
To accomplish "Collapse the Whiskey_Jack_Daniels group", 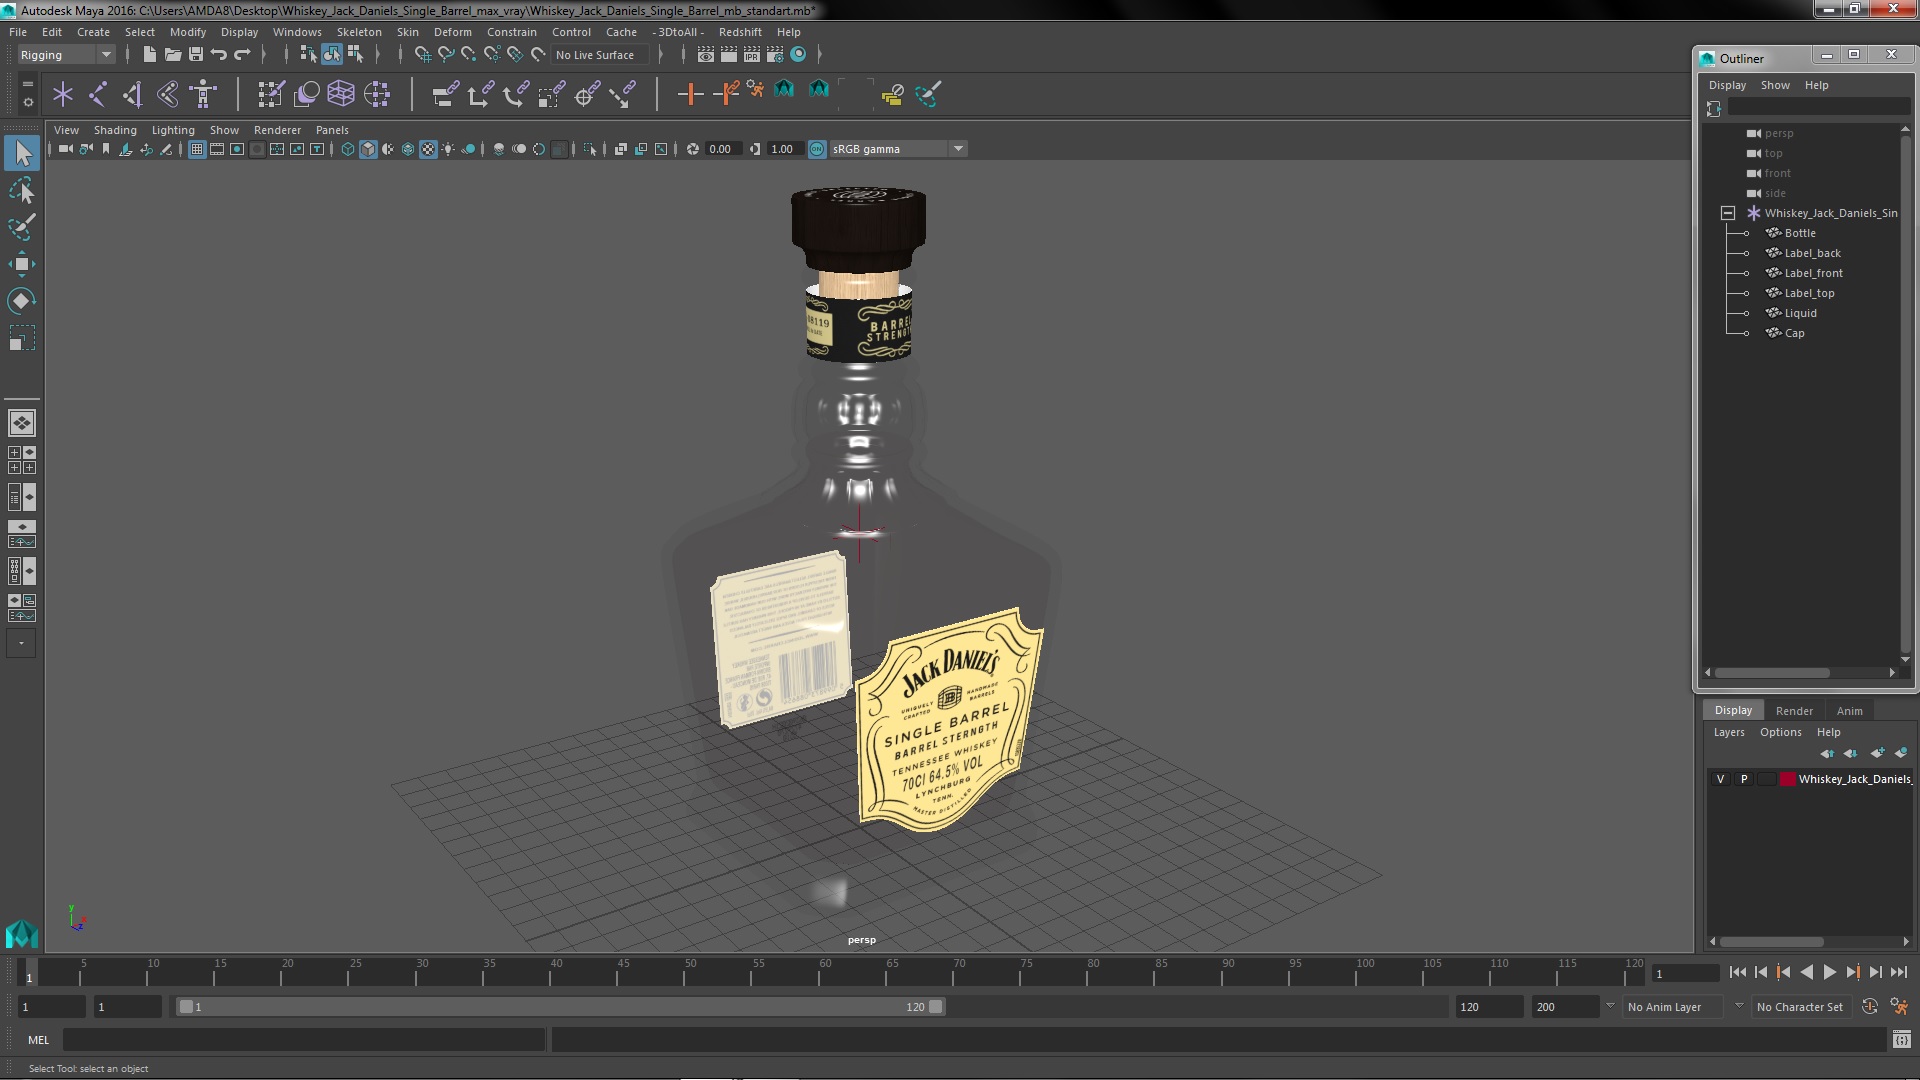I will 1727,213.
